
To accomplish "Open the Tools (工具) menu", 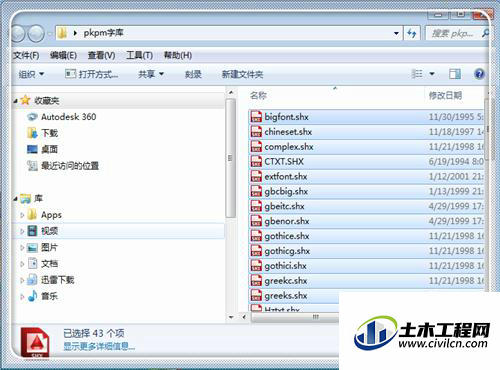I will click(x=139, y=55).
